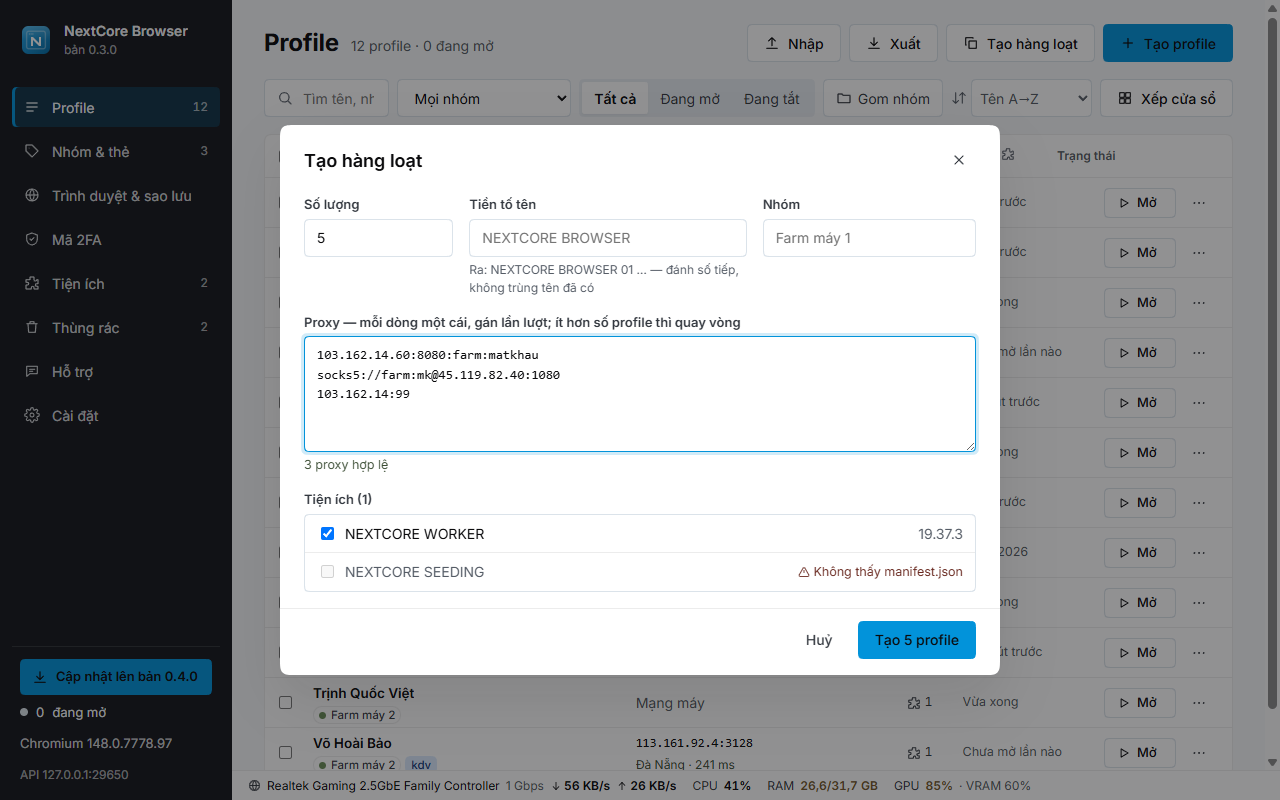Click the puzzle icon in the table header
Viewport: 1280px width, 800px height.
click(x=1007, y=155)
